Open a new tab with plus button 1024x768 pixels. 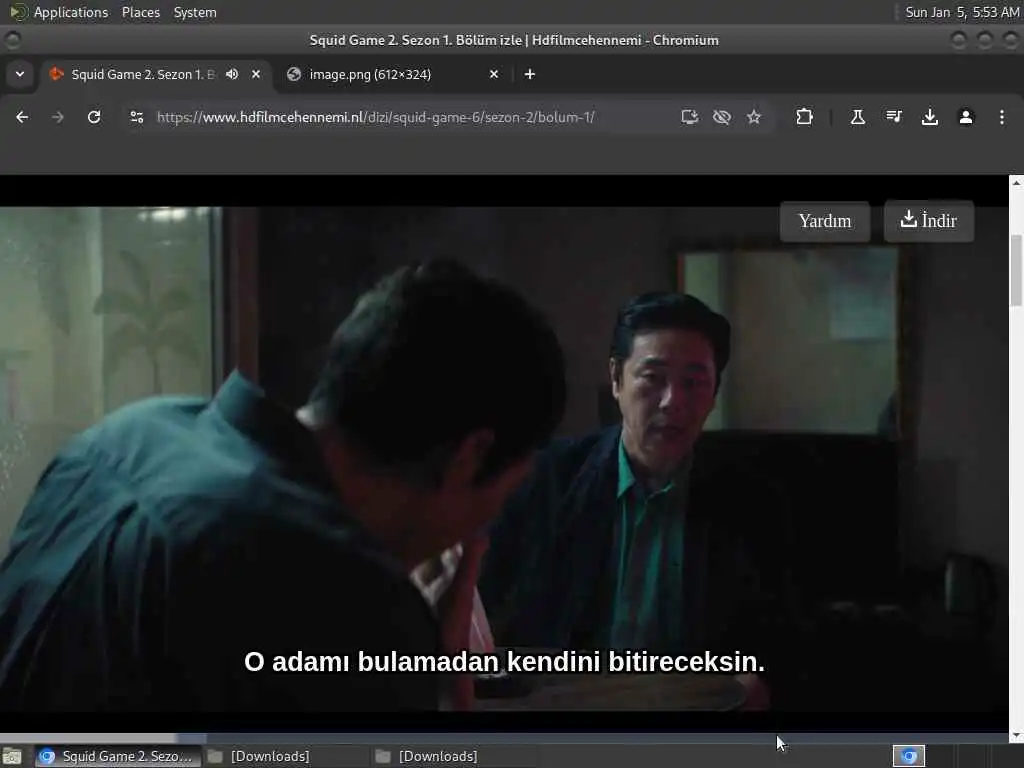click(x=530, y=74)
